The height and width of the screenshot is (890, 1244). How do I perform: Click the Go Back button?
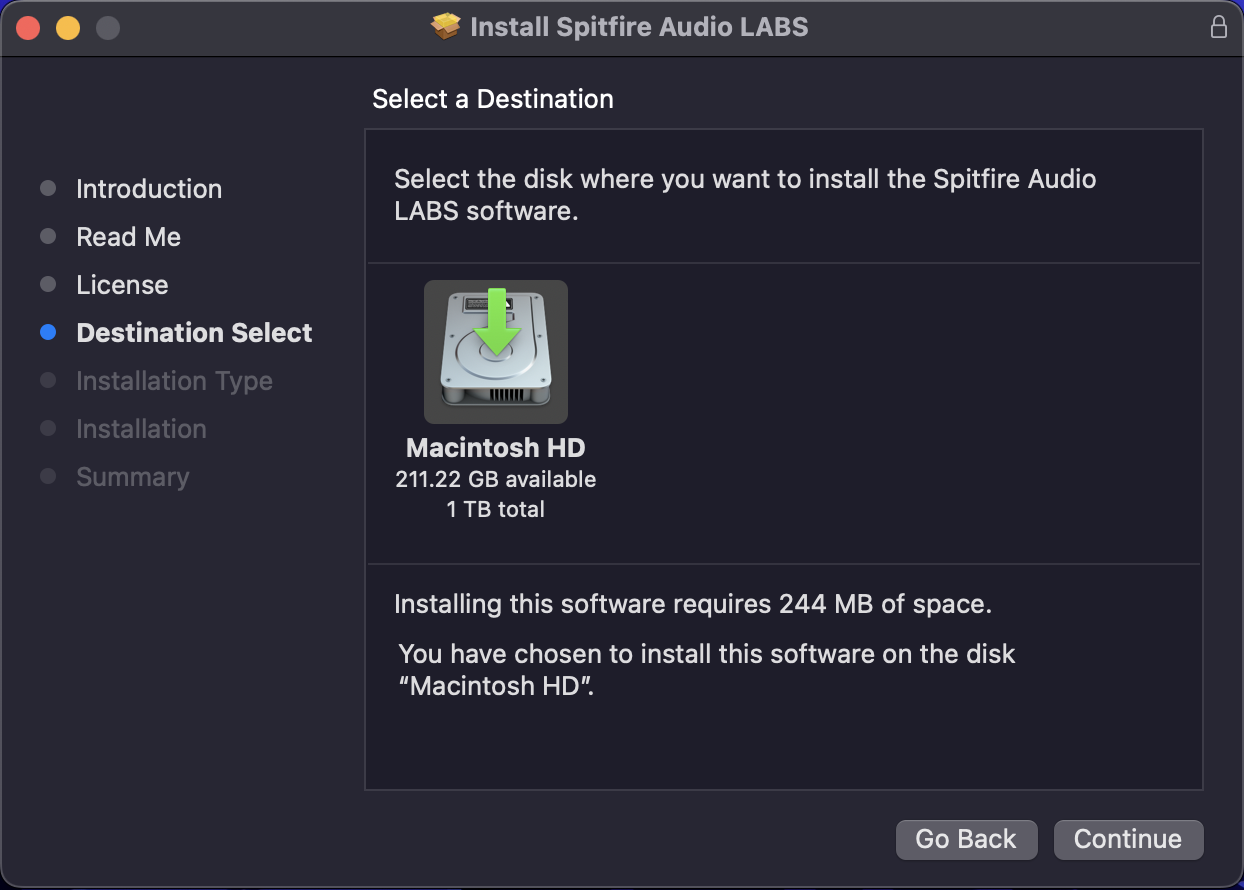point(966,839)
